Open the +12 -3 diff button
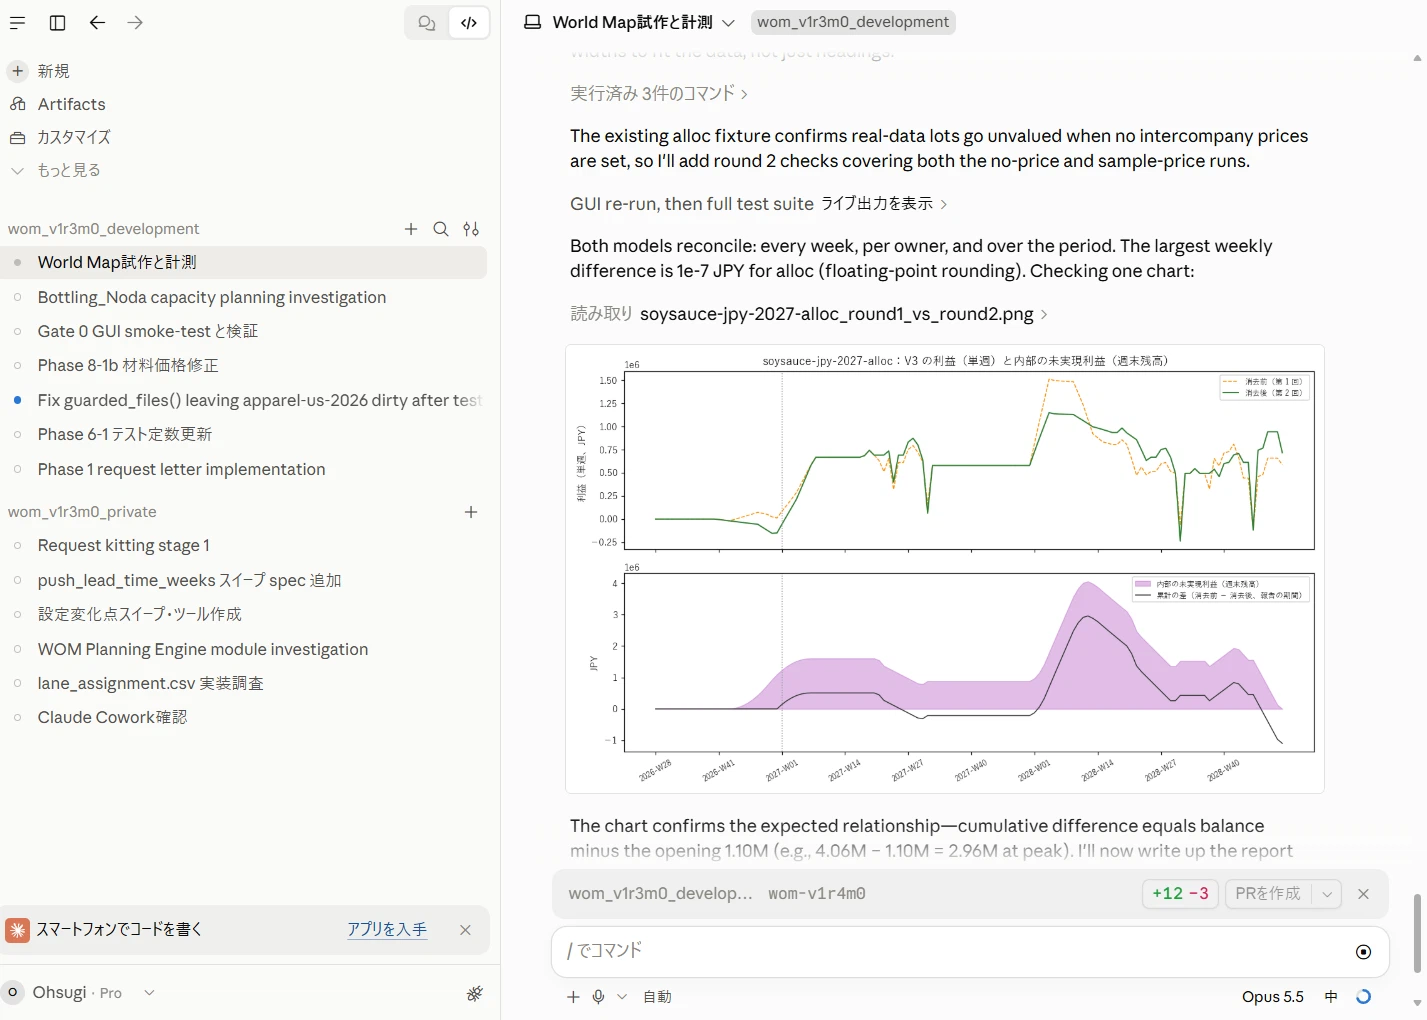Screen dimensions: 1427x1020 (x=1180, y=894)
